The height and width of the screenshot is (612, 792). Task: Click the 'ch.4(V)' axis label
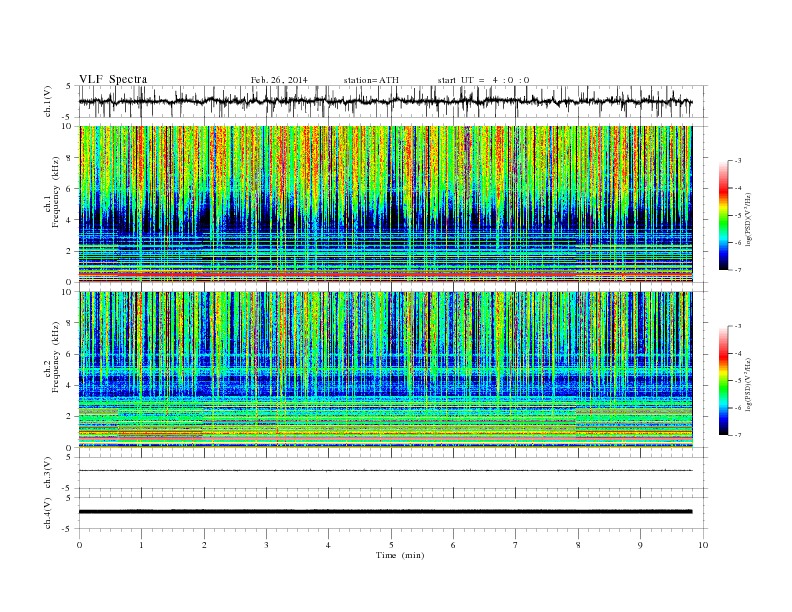pos(48,513)
